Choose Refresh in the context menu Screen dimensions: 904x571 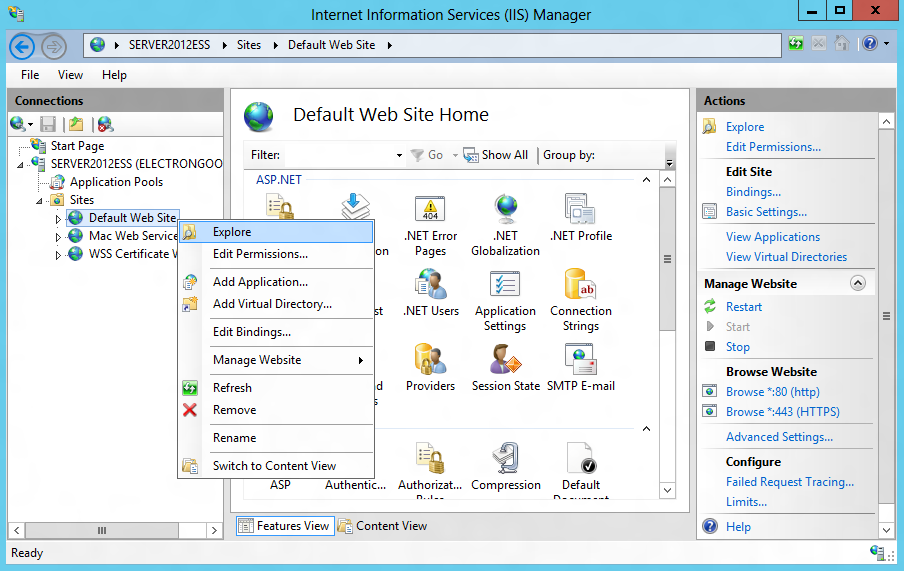(x=276, y=388)
